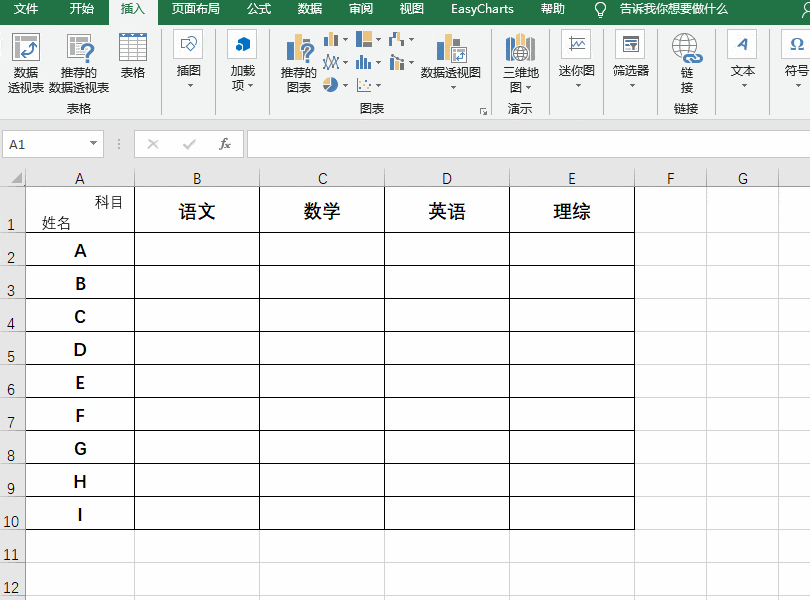
Task: Select the diagonal header cell 科目/姓名
Action: click(x=80, y=210)
